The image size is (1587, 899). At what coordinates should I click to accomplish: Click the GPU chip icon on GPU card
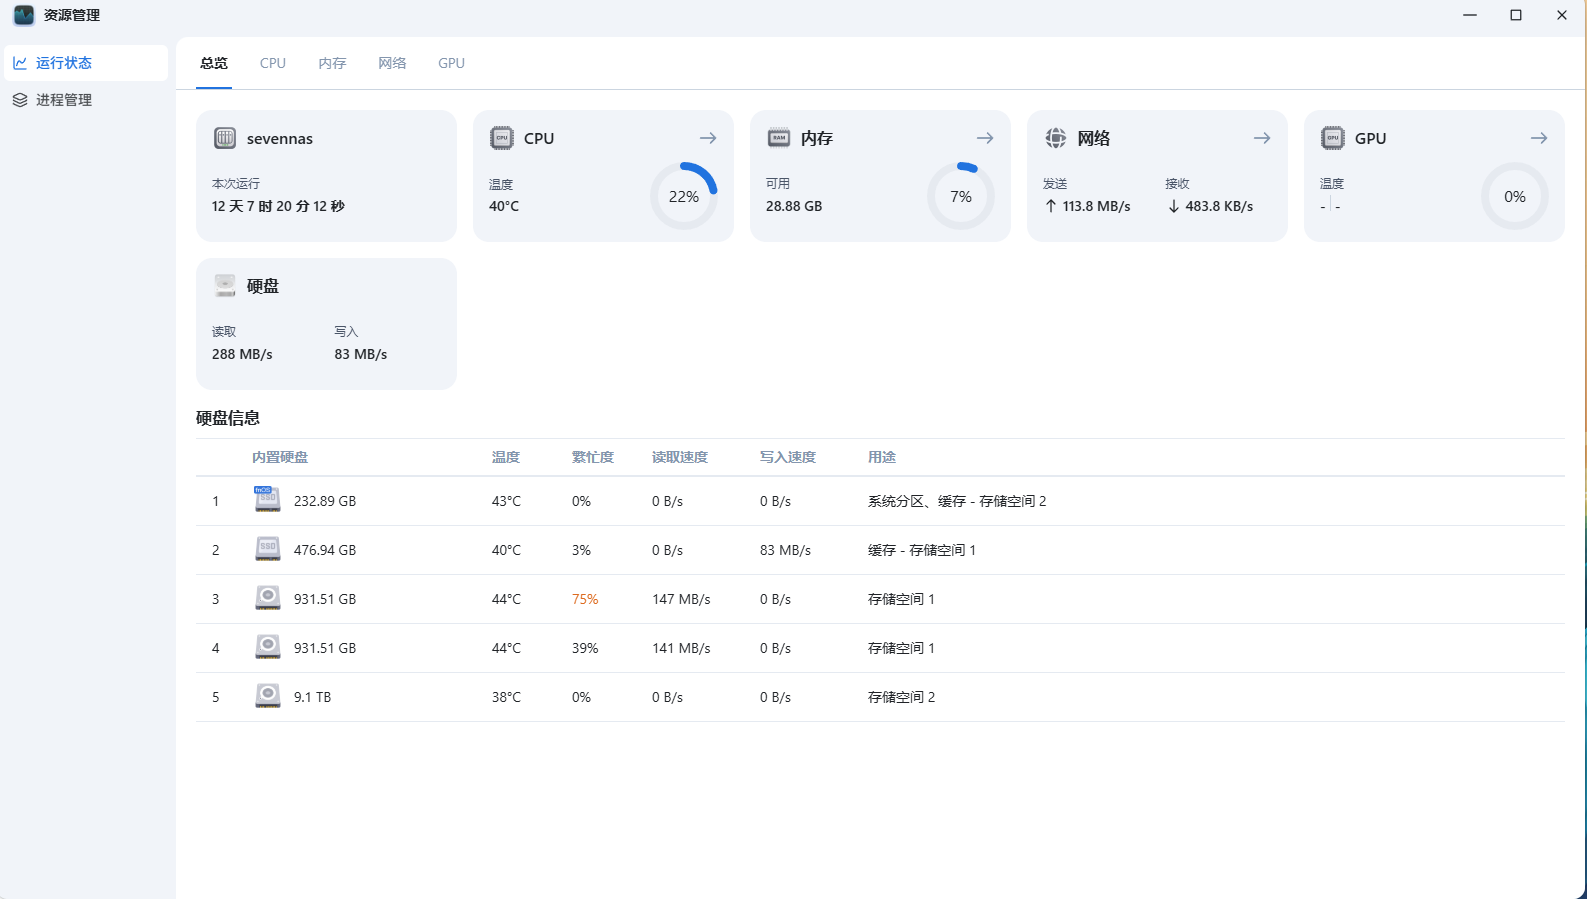(1333, 138)
